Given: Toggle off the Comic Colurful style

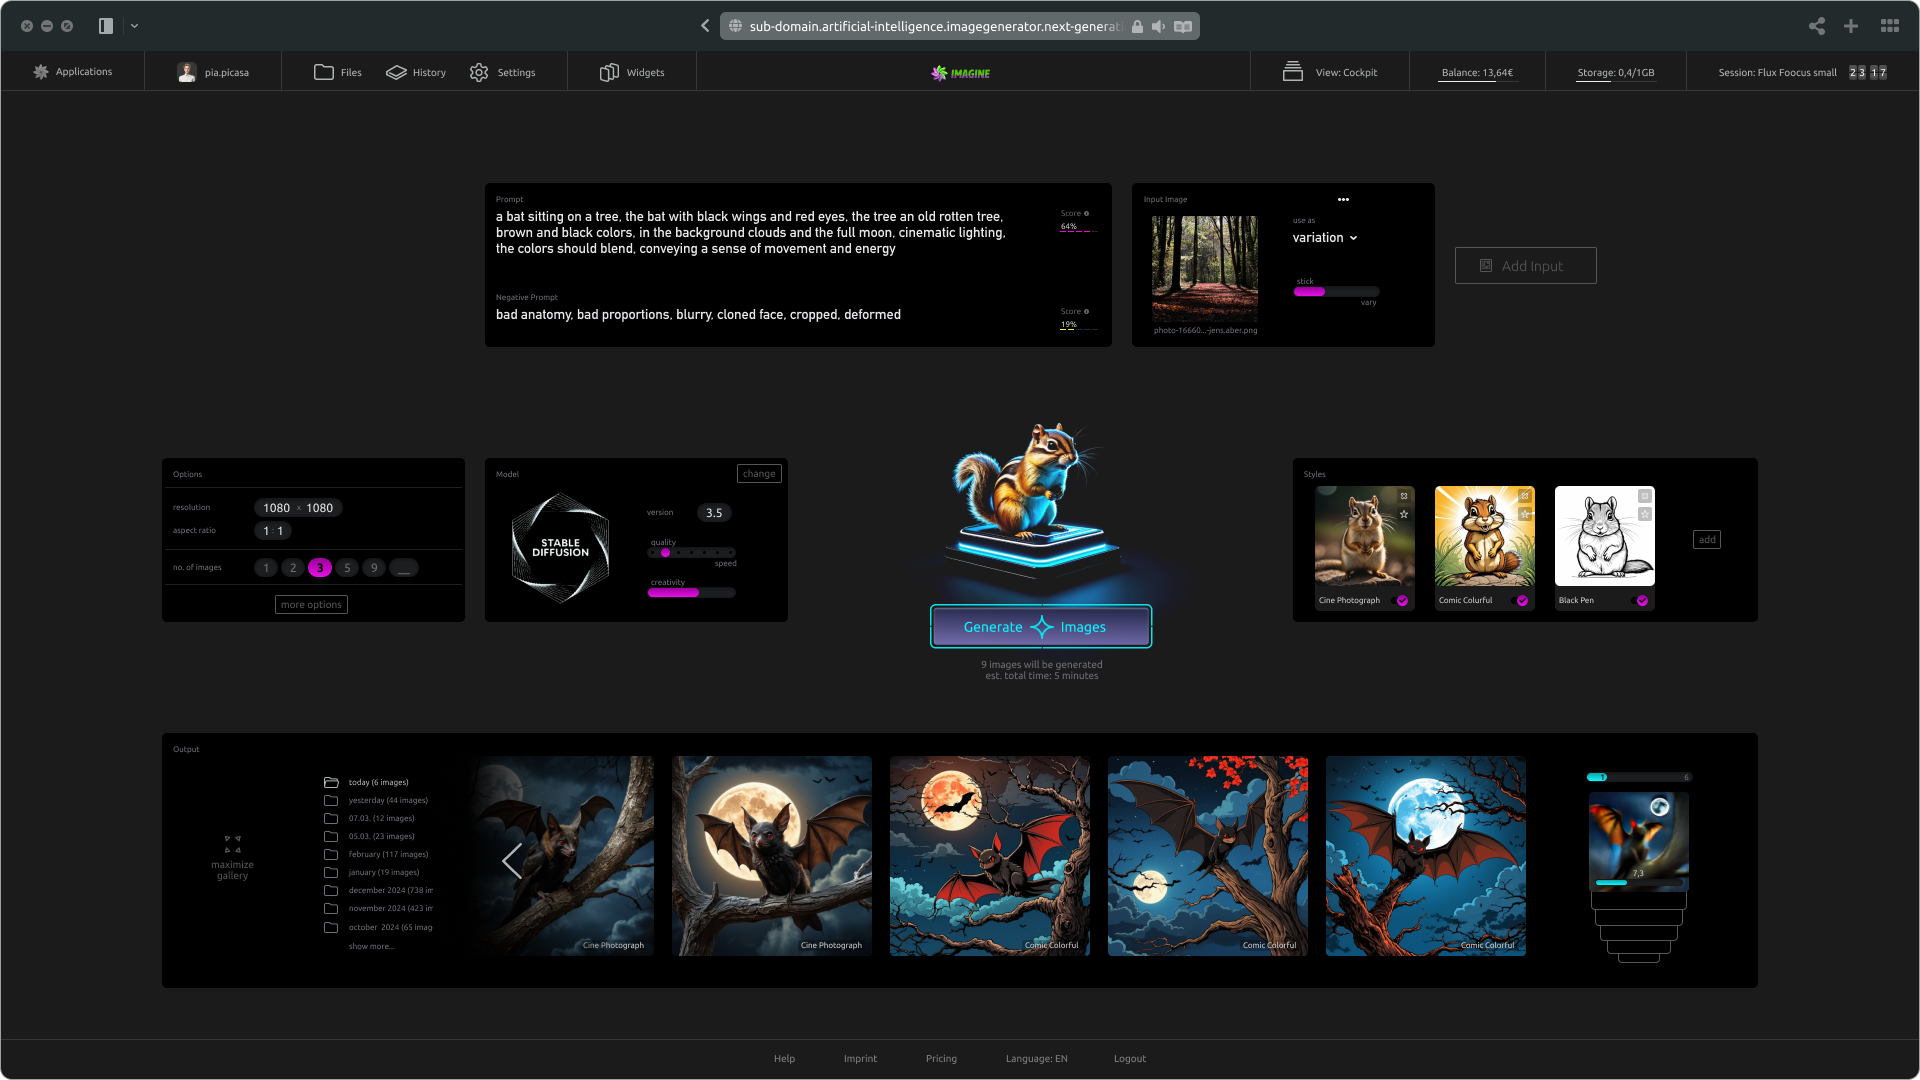Looking at the screenshot, I should click(1520, 601).
